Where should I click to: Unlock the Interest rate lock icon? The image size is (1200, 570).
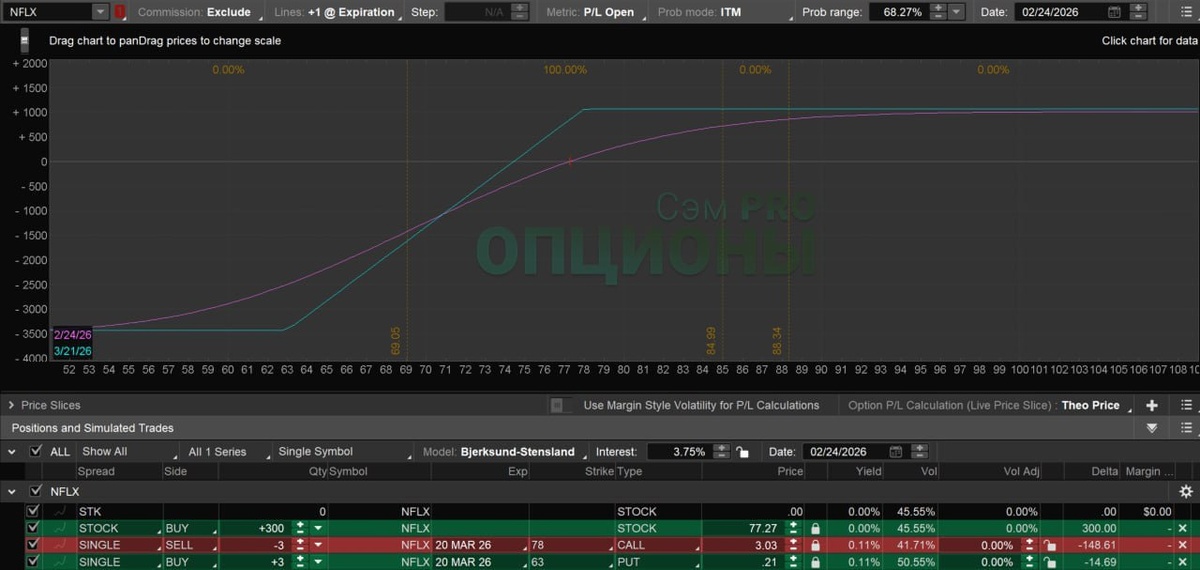(742, 452)
